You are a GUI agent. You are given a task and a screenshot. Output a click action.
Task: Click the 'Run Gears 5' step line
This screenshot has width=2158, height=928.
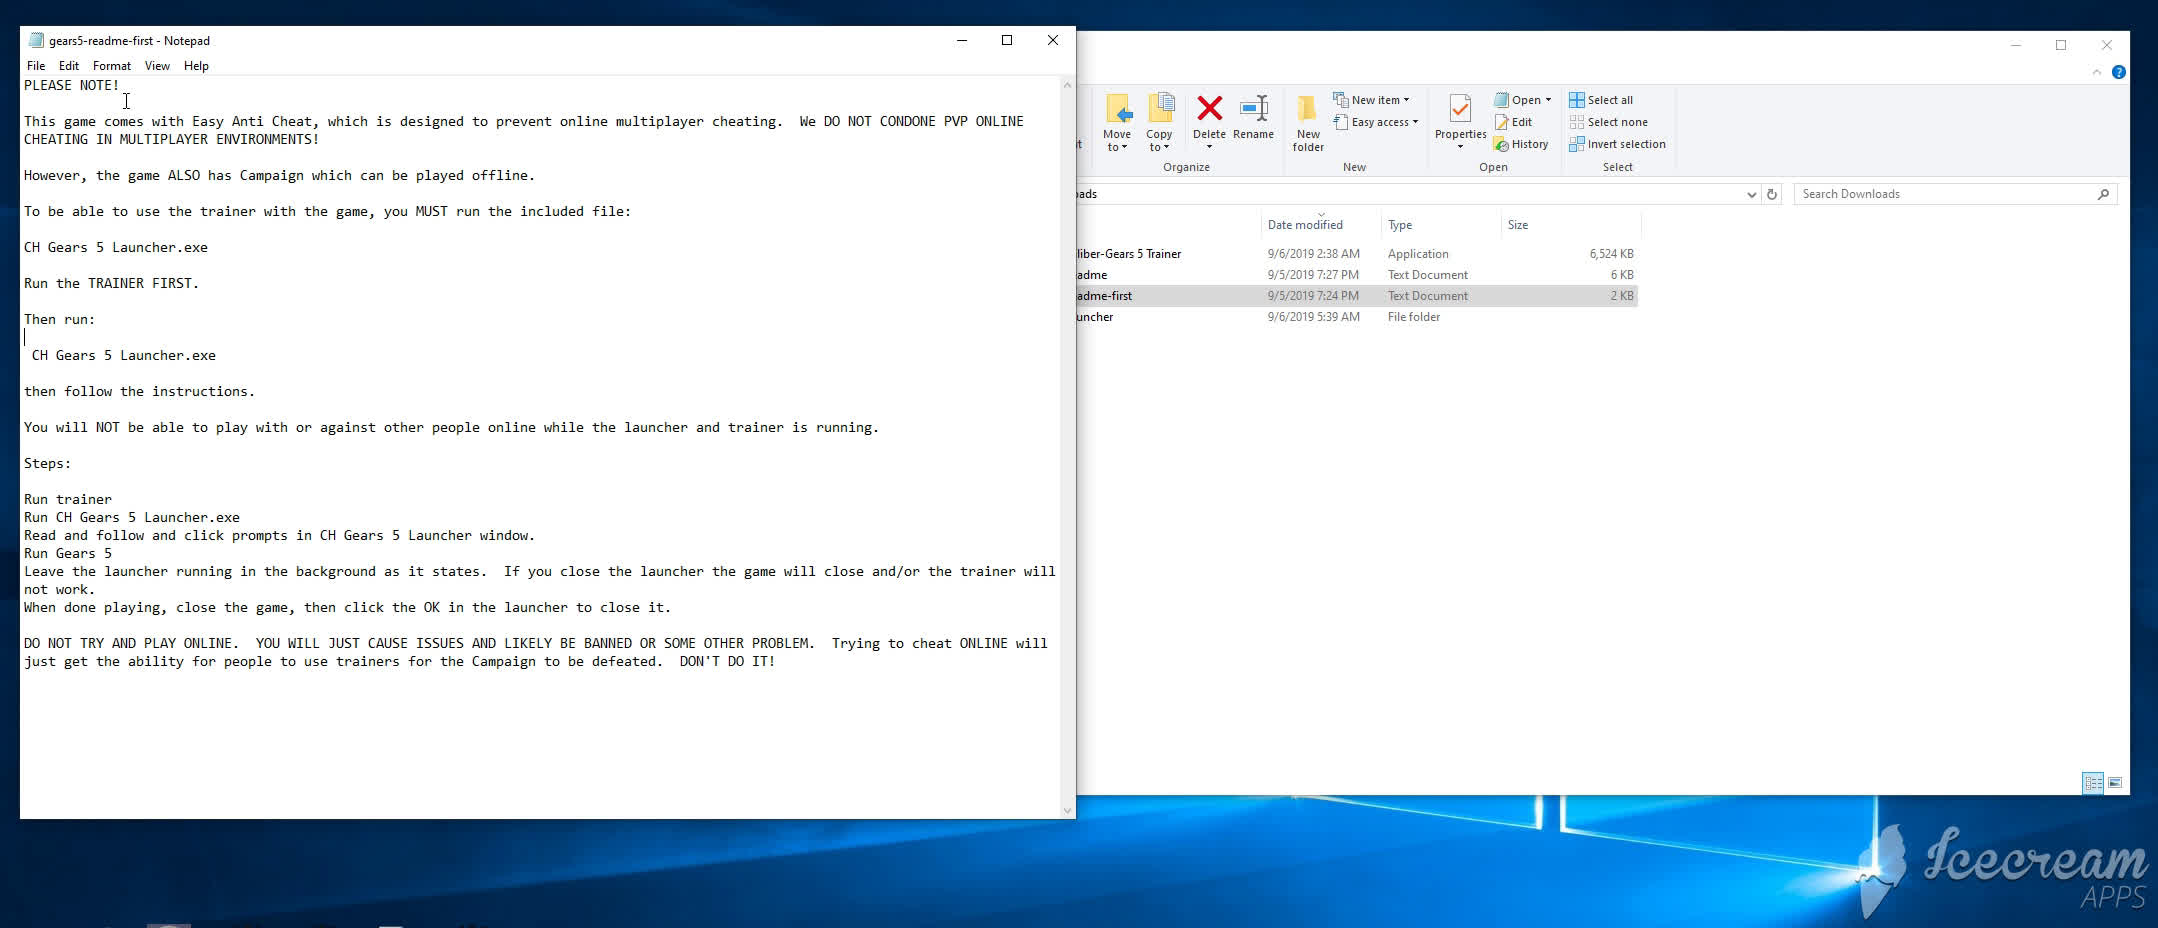pos(68,553)
